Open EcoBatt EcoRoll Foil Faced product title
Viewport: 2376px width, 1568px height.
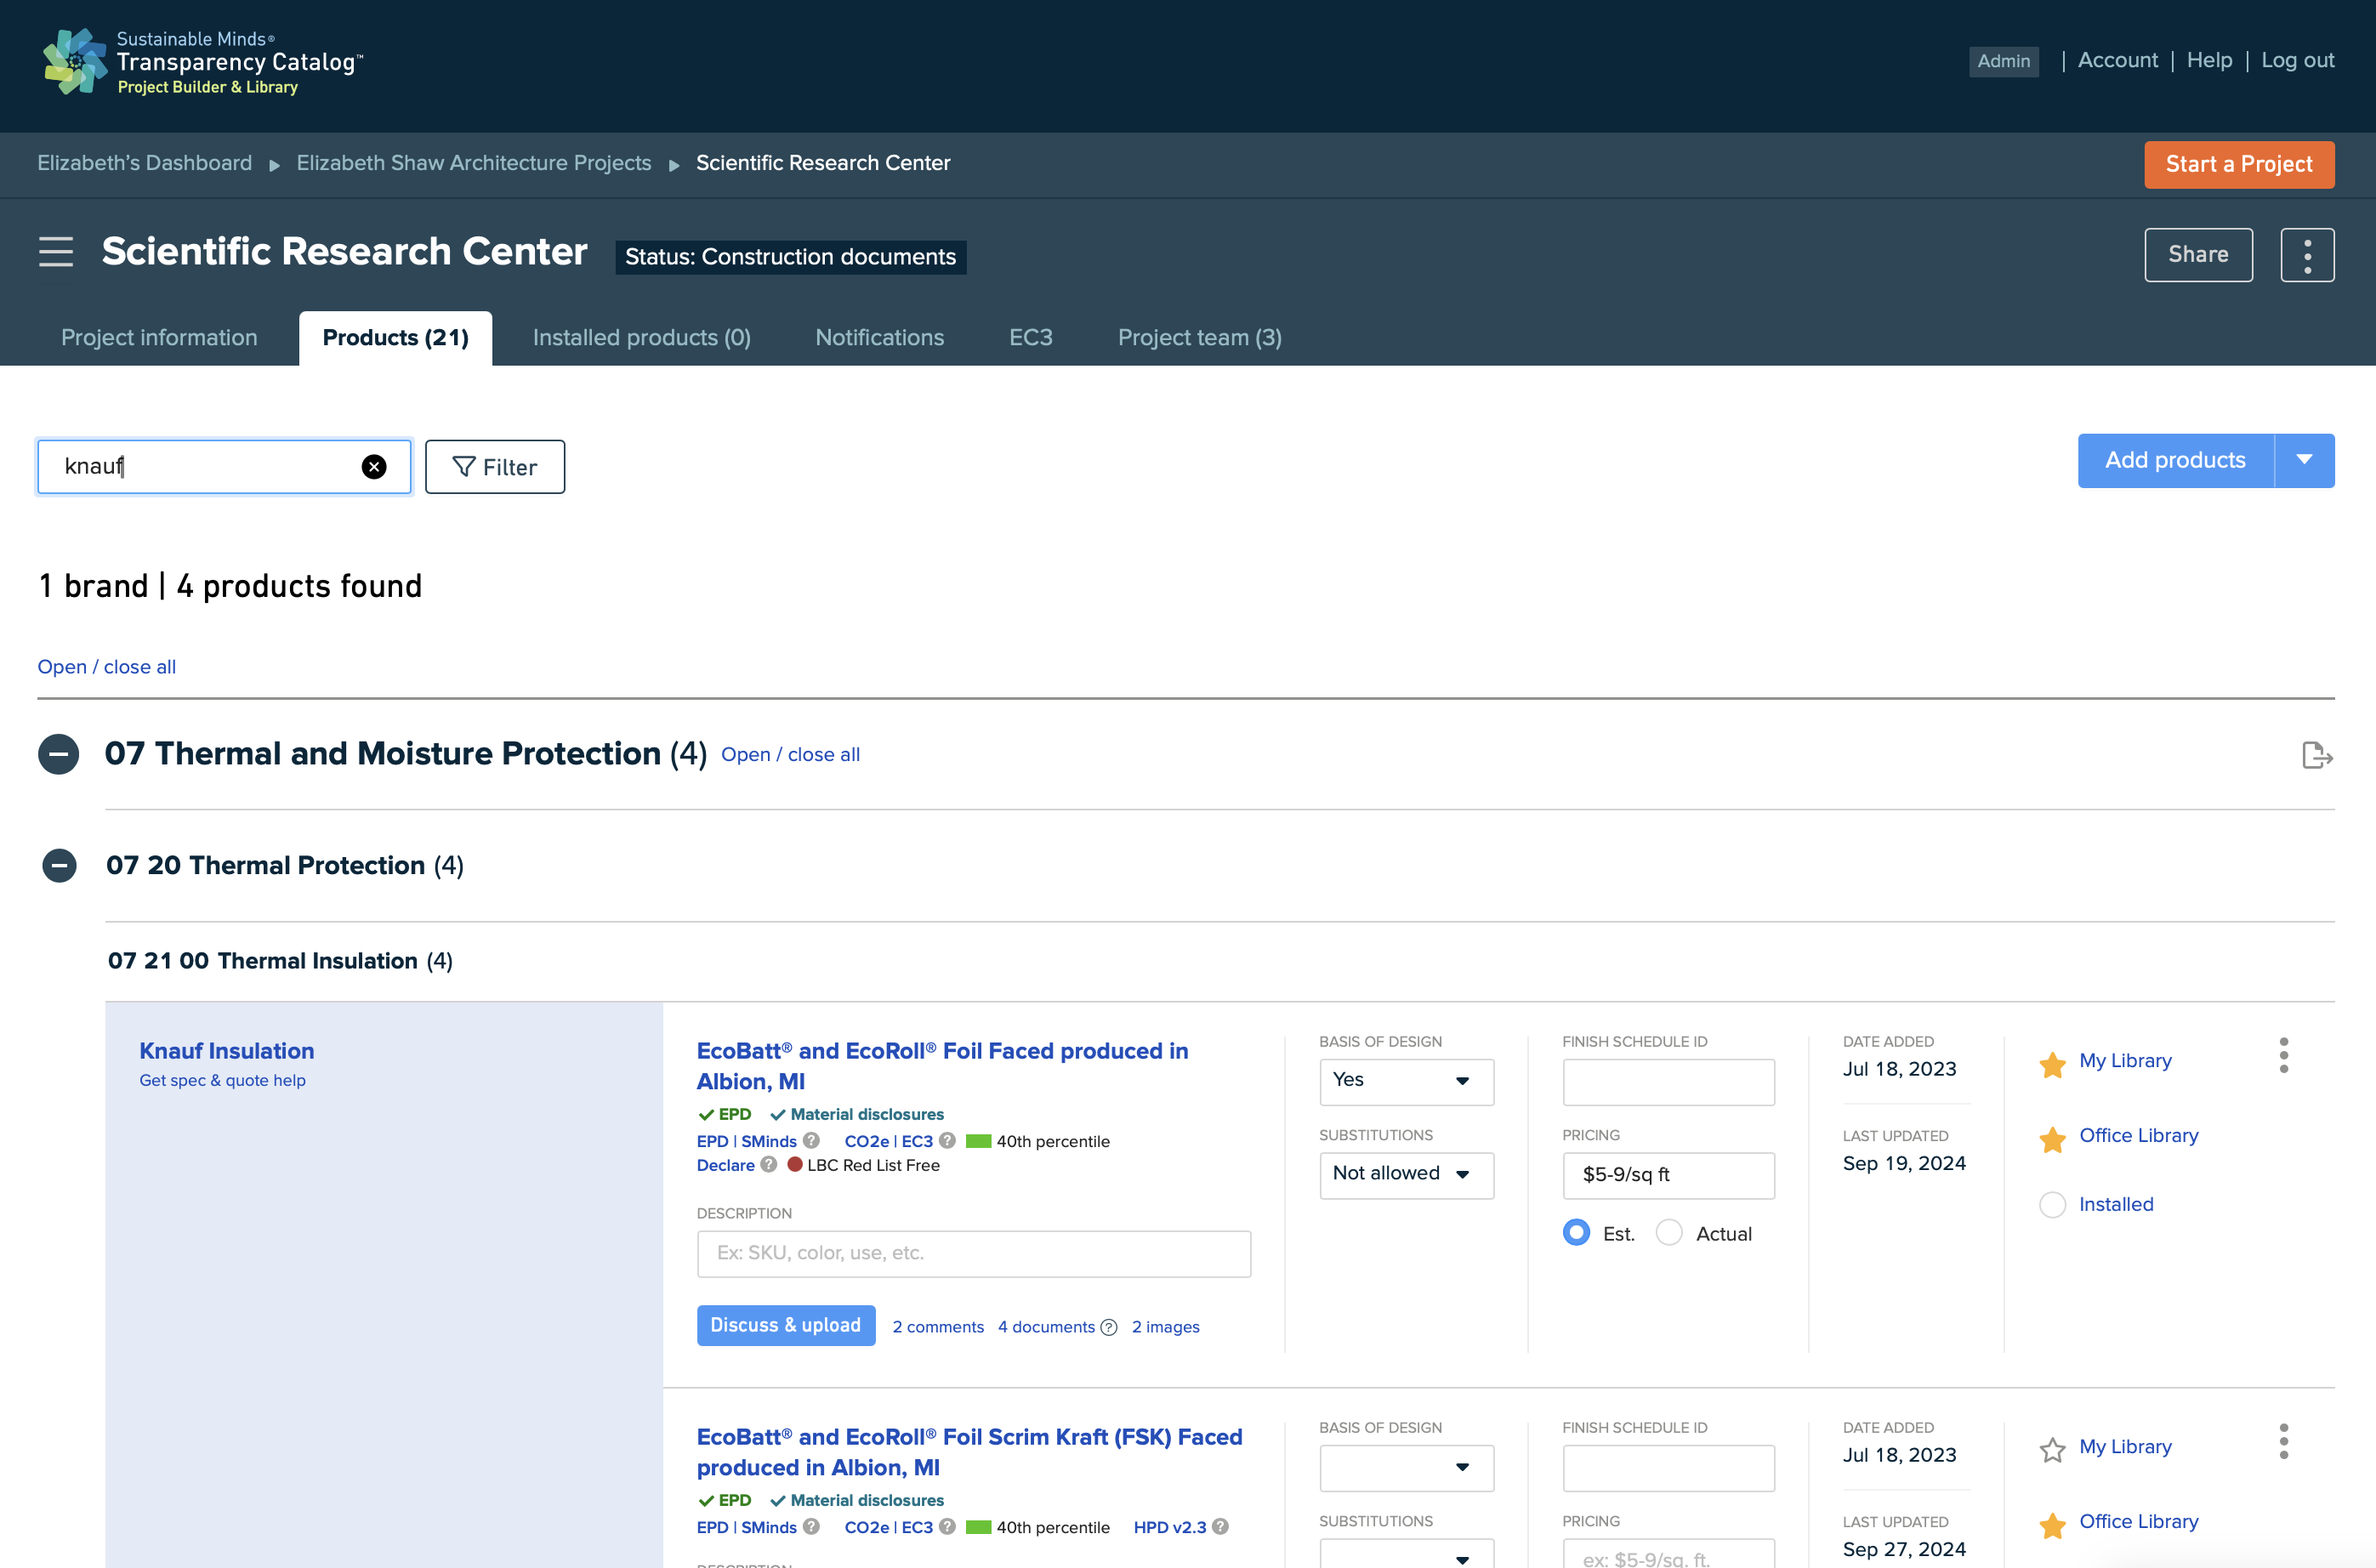pyautogui.click(x=942, y=1066)
